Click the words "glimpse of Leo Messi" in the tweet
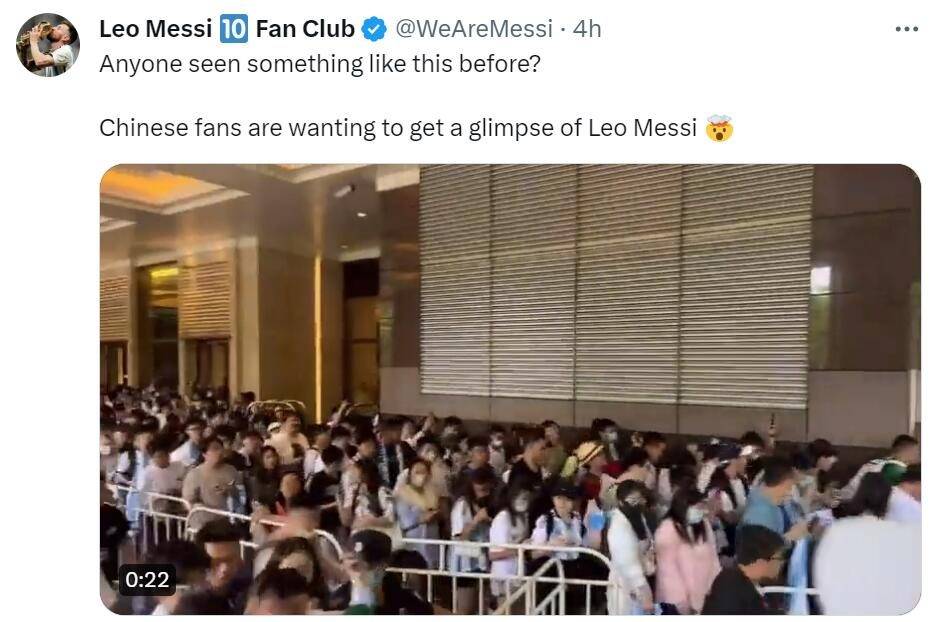 click(x=582, y=128)
